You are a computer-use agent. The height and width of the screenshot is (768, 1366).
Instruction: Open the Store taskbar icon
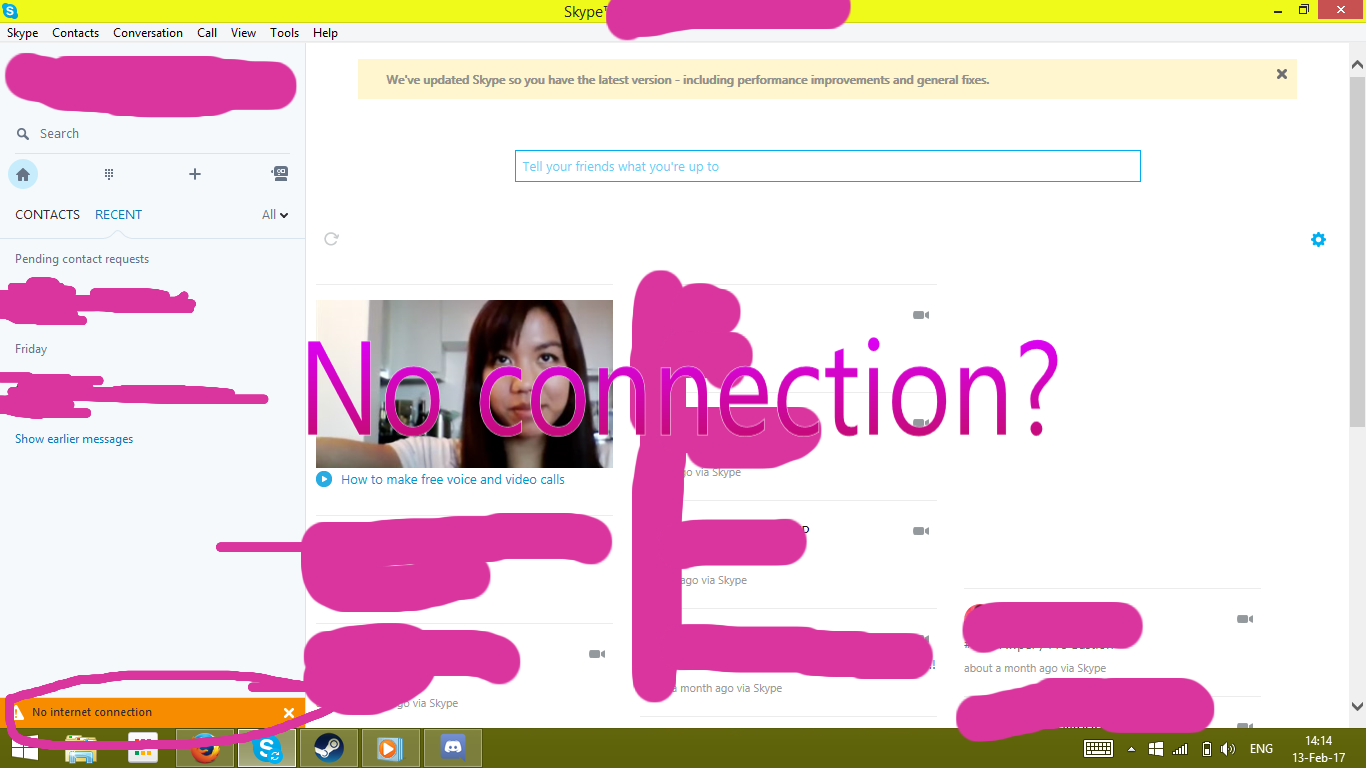click(x=143, y=748)
